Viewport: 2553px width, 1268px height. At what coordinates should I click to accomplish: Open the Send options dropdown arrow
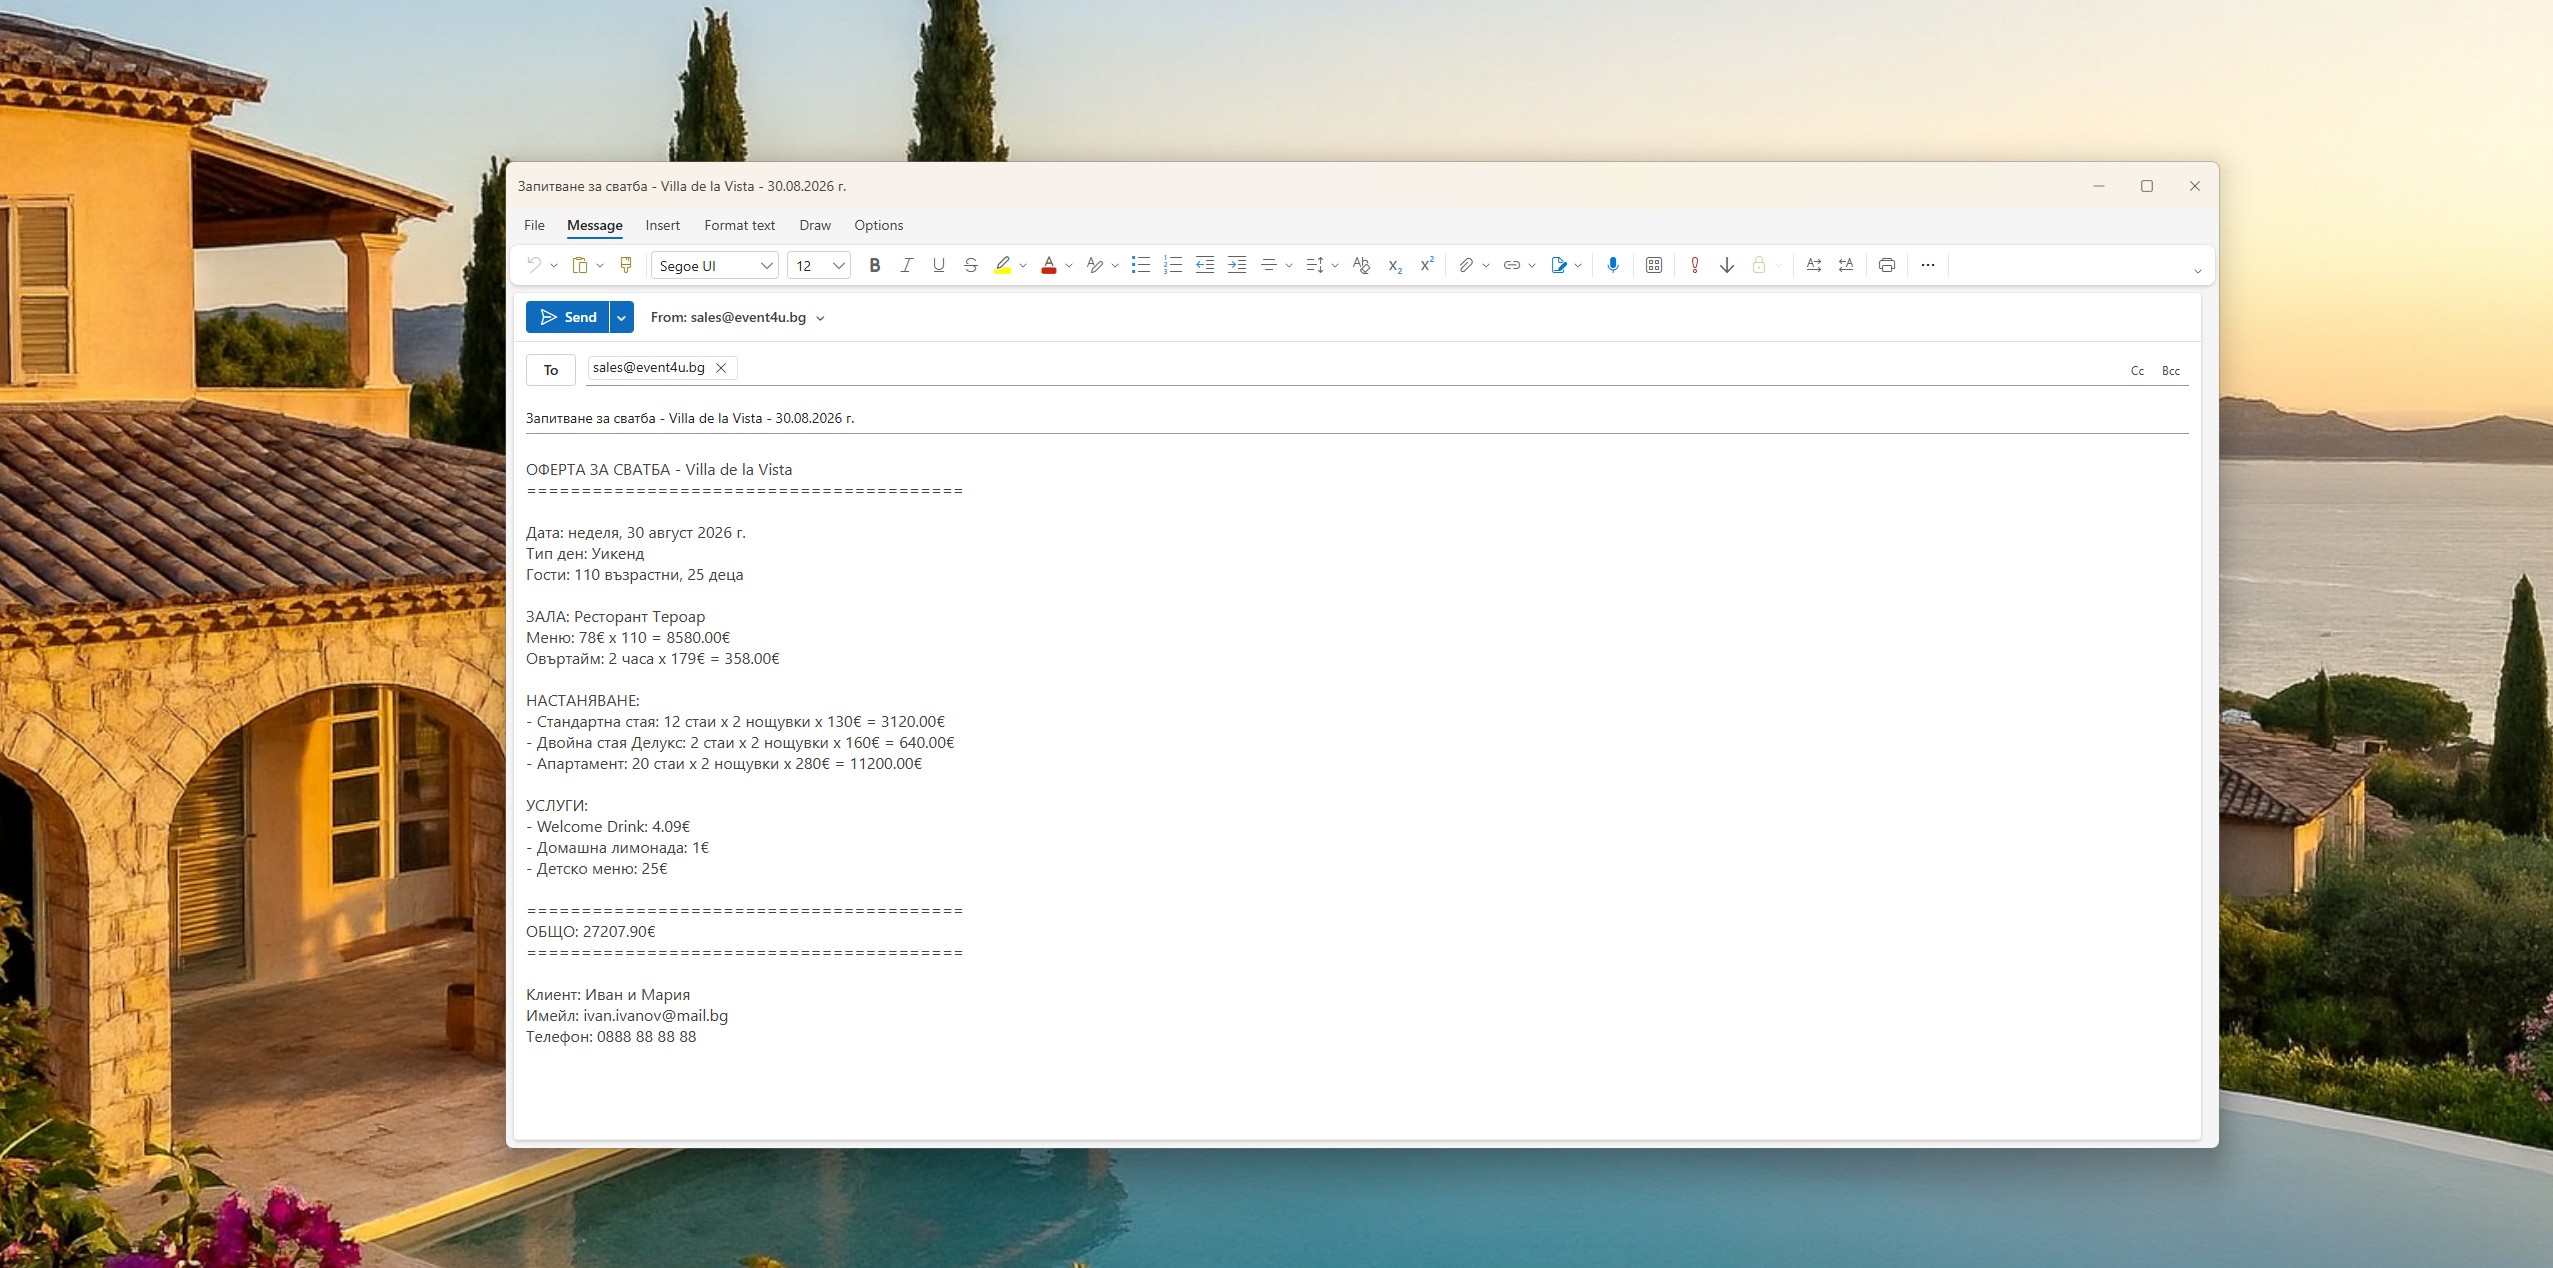621,317
